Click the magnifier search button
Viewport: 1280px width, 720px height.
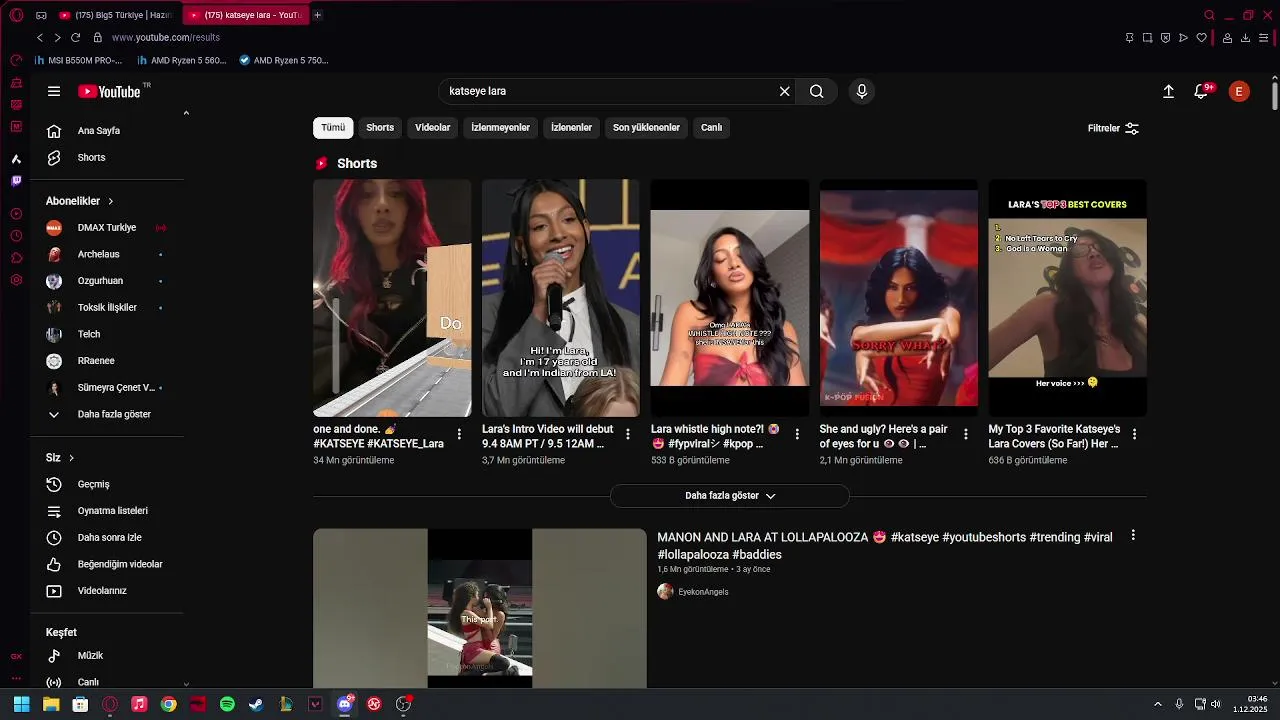point(817,91)
